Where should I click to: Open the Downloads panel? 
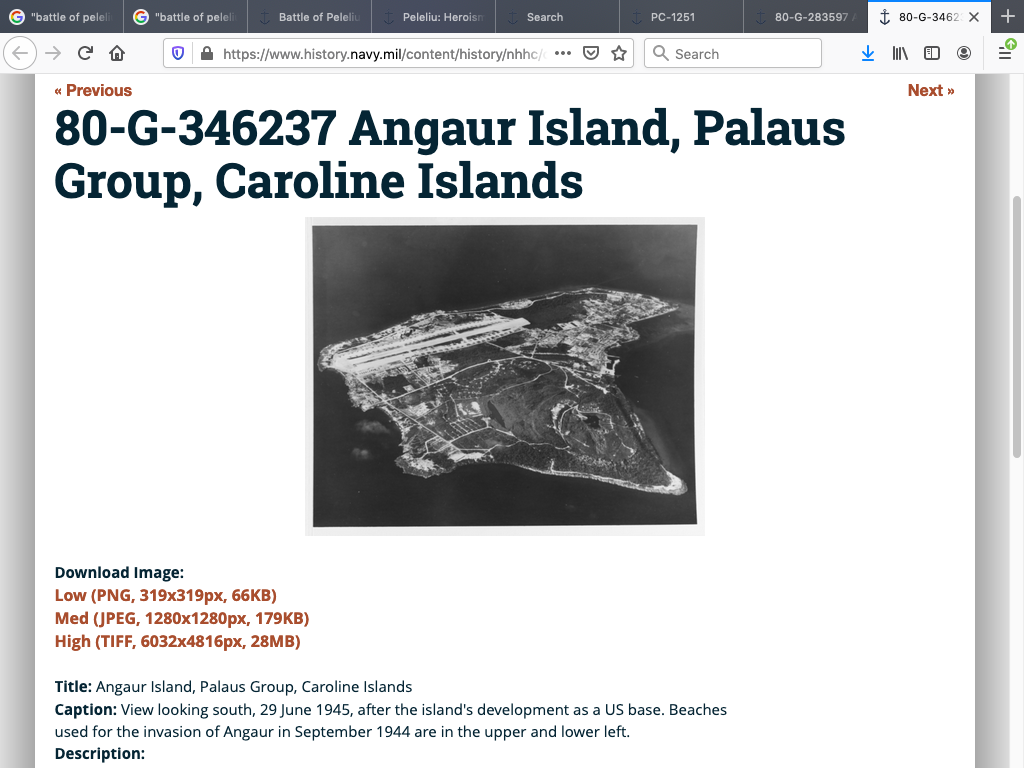pos(867,54)
